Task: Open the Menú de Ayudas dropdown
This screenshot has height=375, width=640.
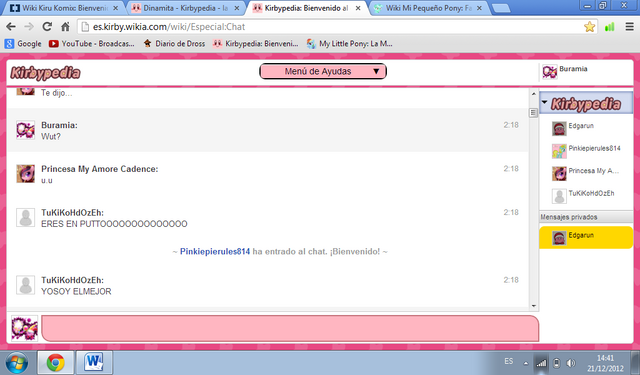Action: (x=323, y=71)
